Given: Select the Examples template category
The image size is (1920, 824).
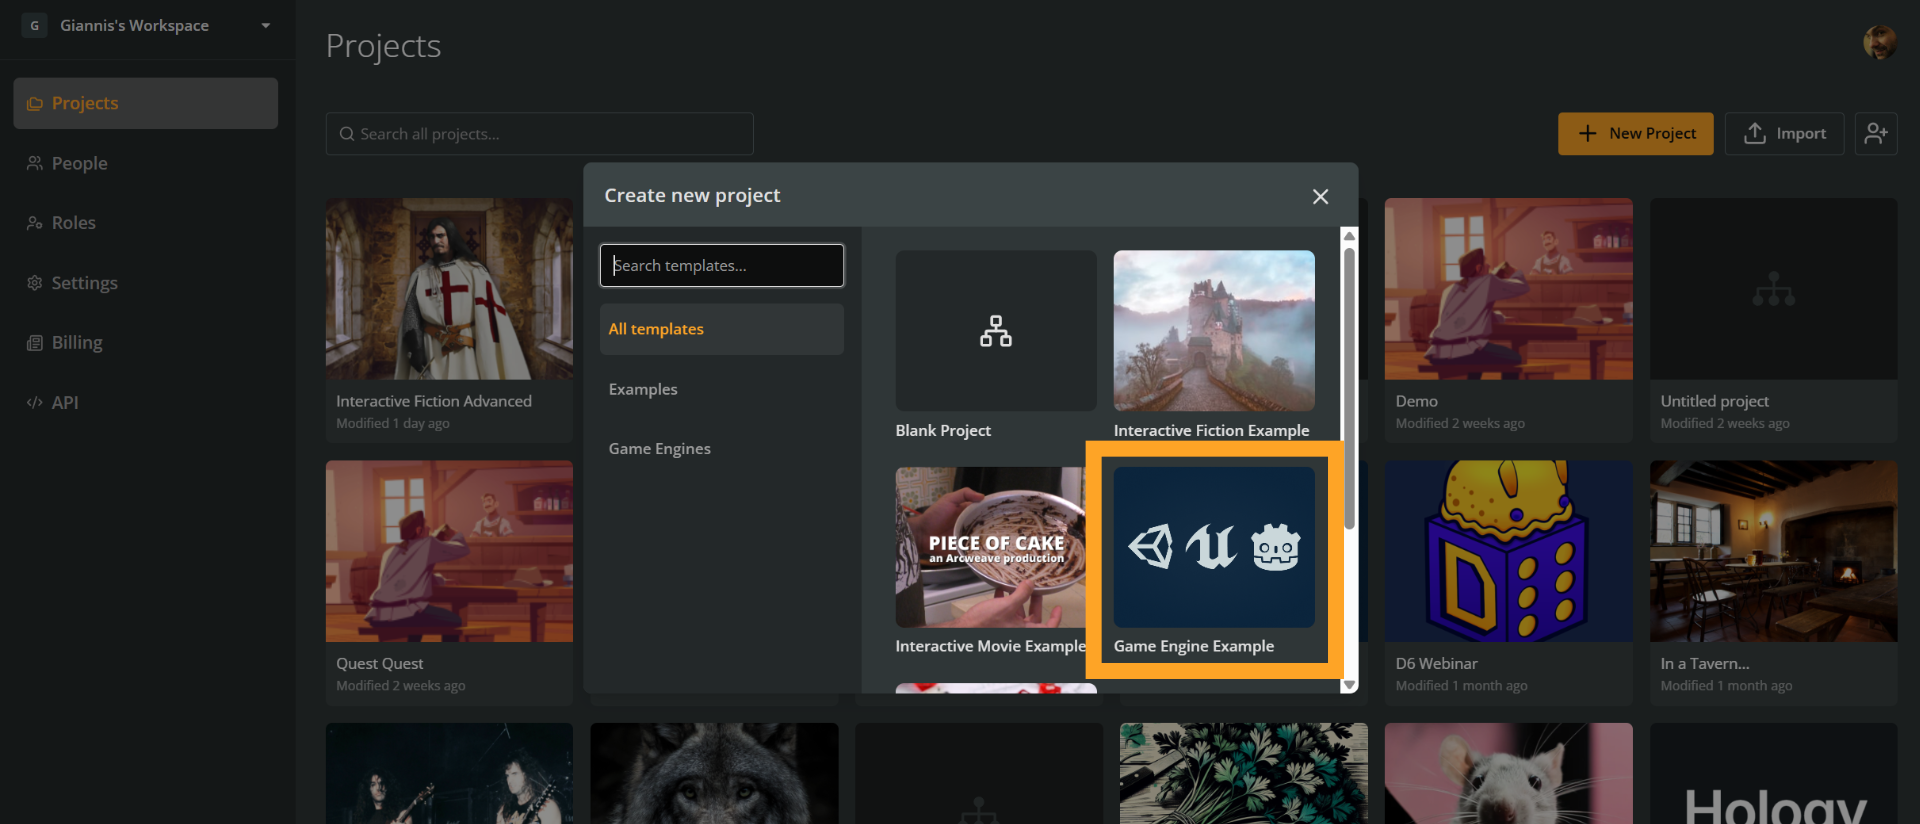Looking at the screenshot, I should coord(722,389).
